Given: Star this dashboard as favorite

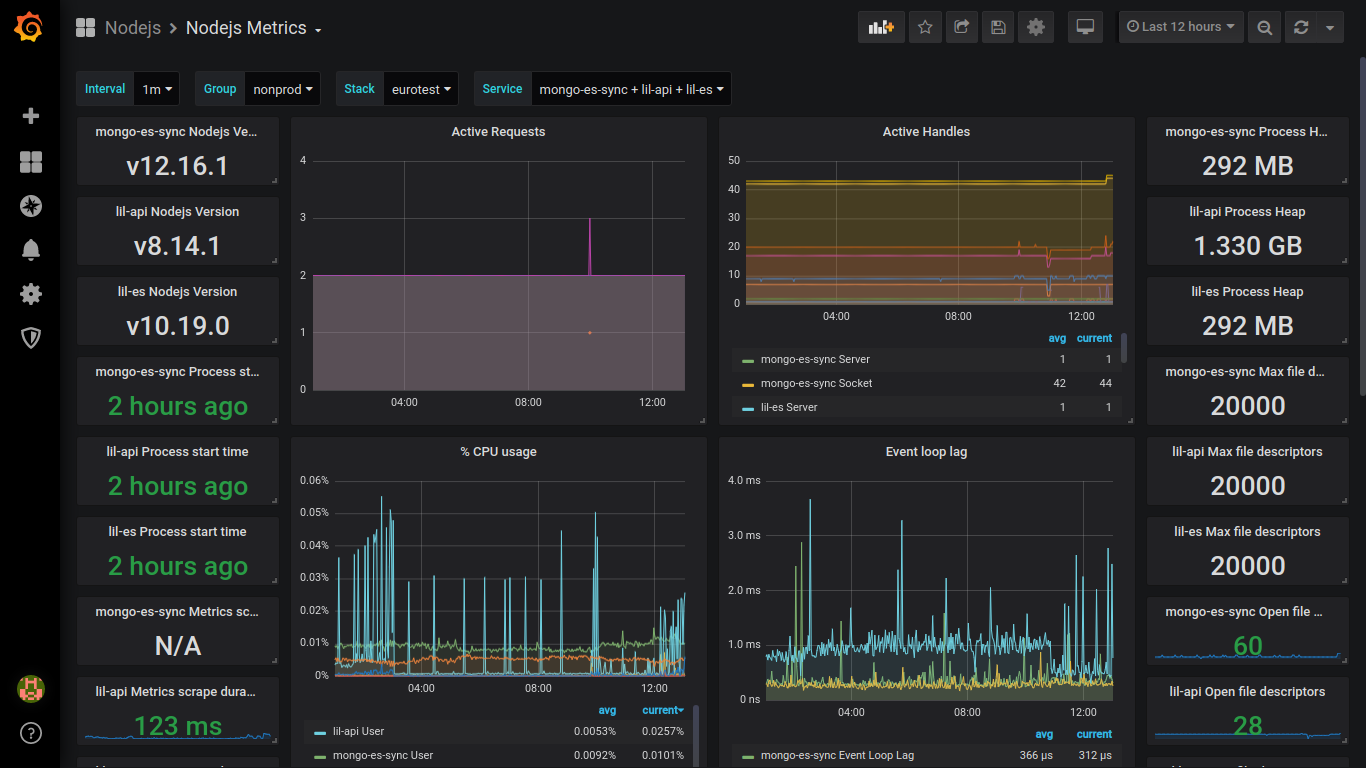Looking at the screenshot, I should pos(925,27).
